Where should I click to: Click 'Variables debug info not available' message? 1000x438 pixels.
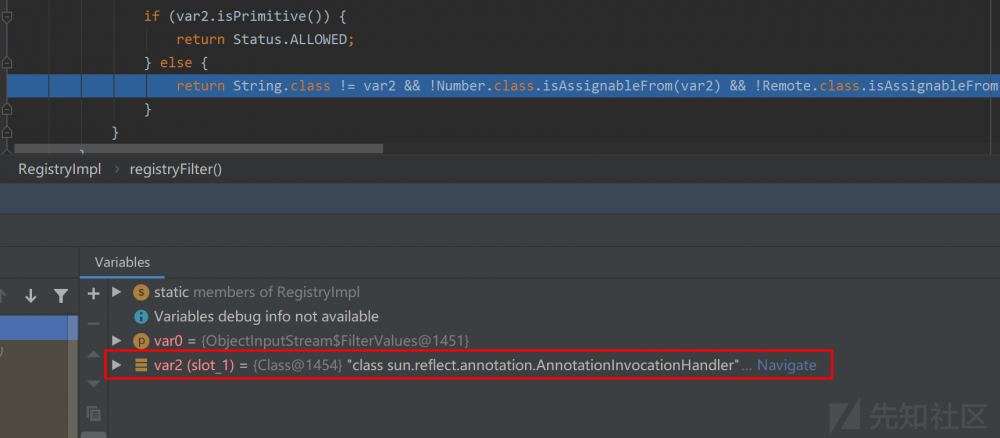267,316
